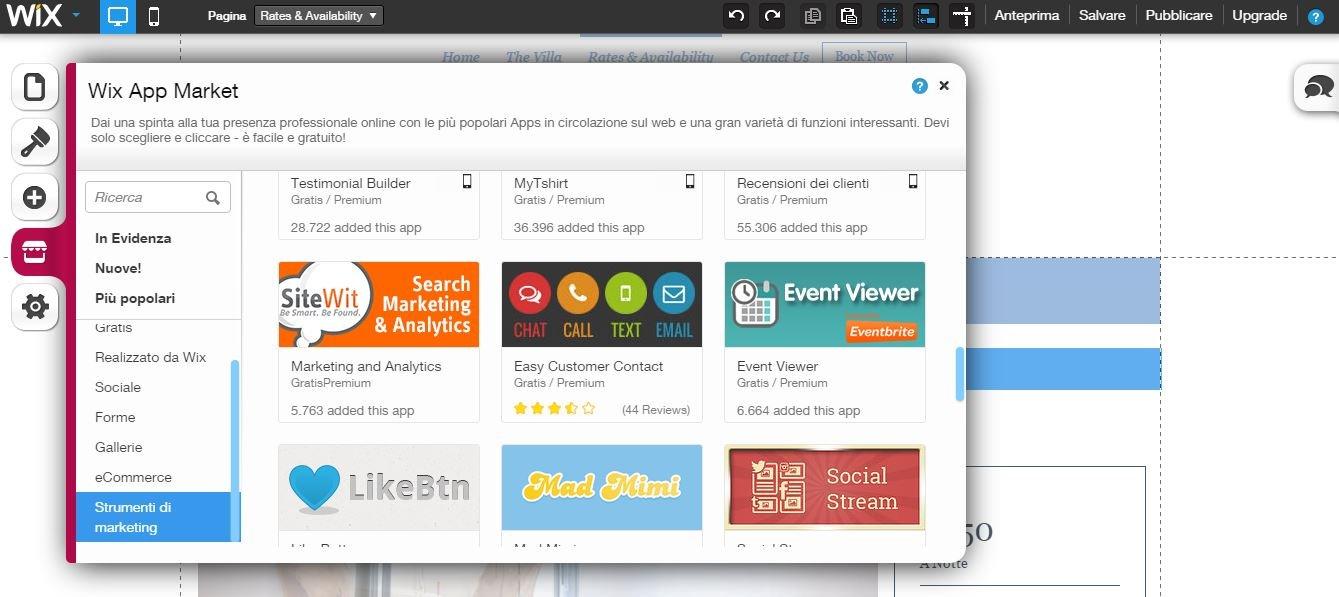1339x597 pixels.
Task: Select the eCommerce category
Action: coord(133,477)
